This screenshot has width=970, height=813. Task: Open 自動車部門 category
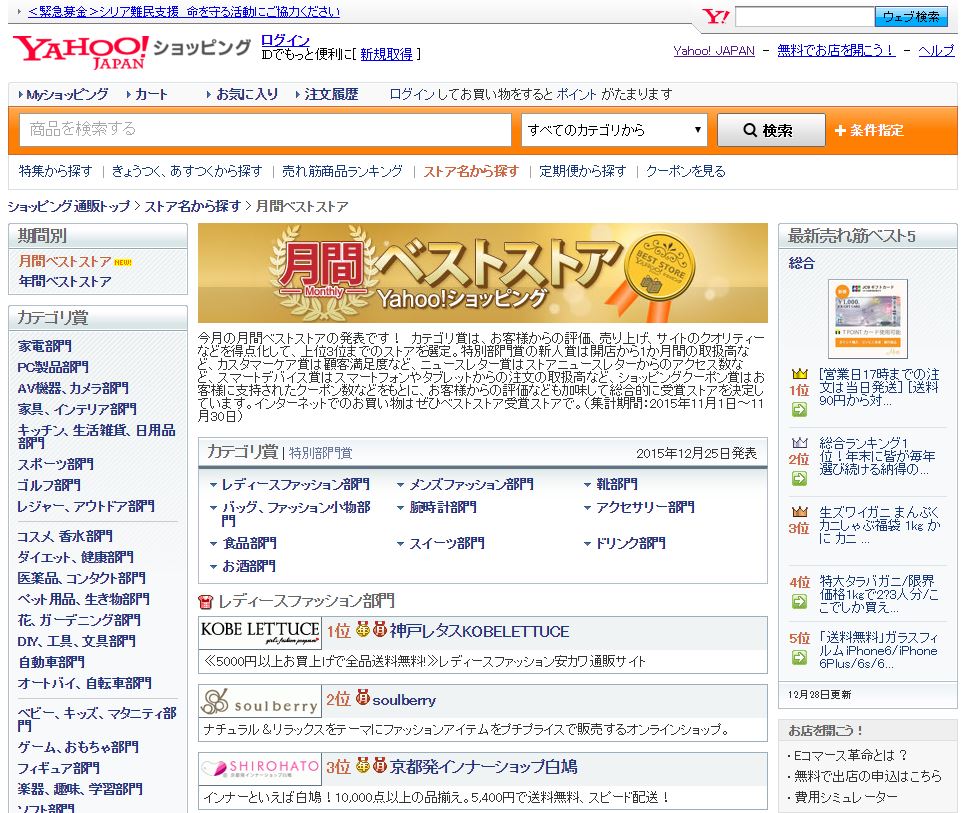51,663
